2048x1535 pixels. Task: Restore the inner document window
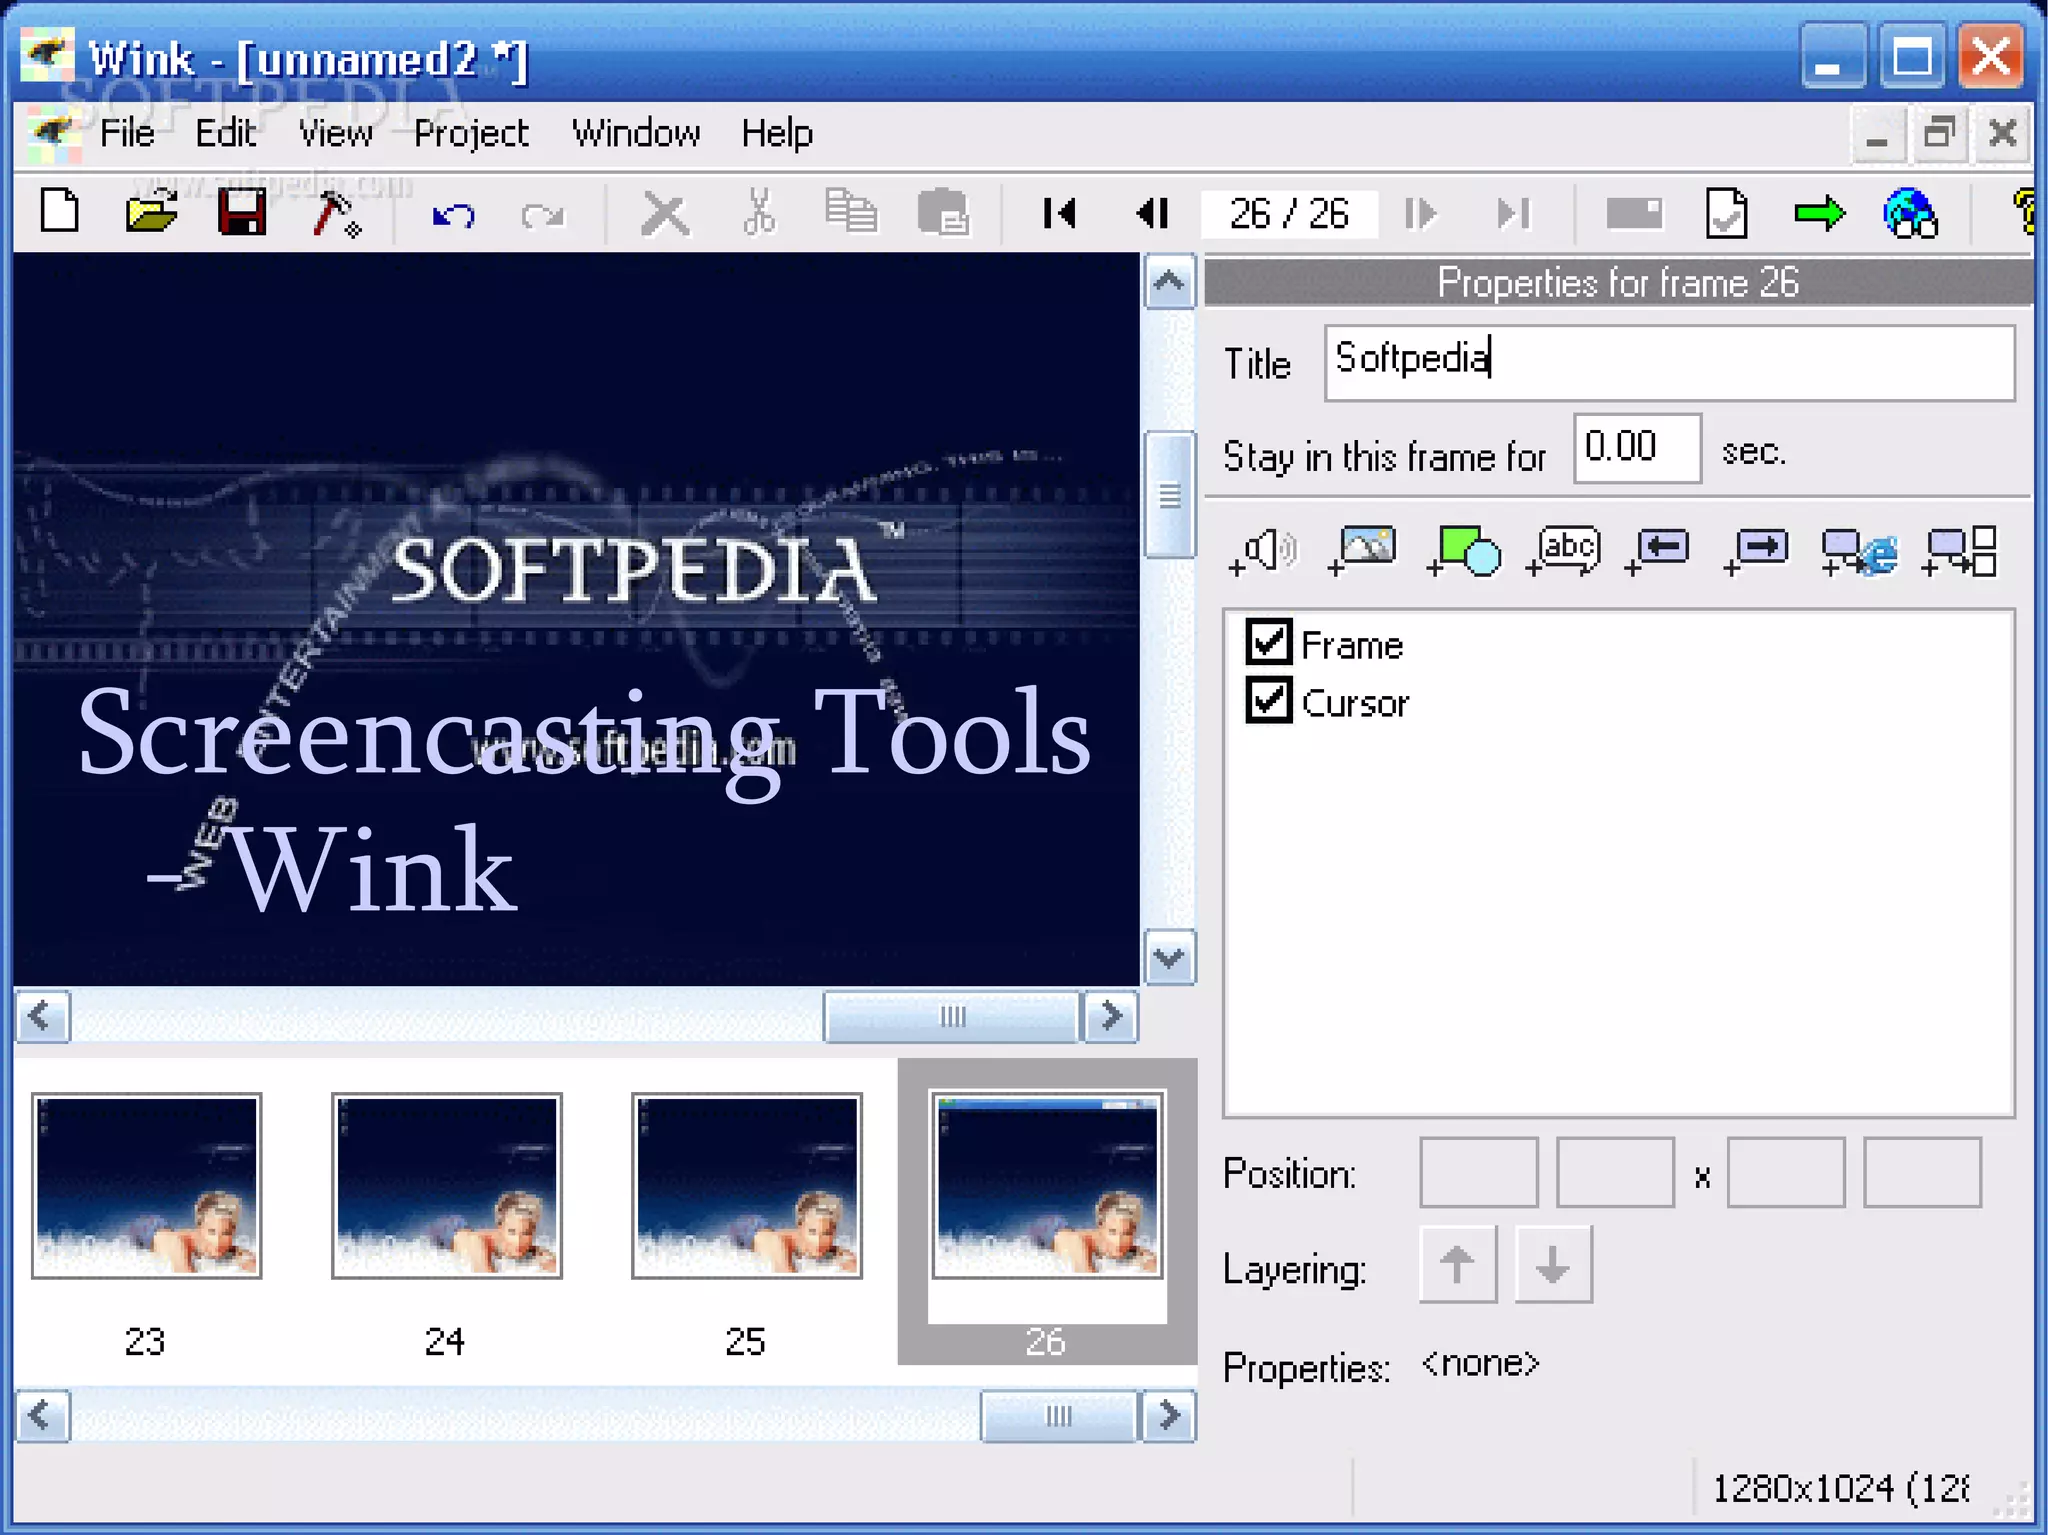(x=1939, y=133)
